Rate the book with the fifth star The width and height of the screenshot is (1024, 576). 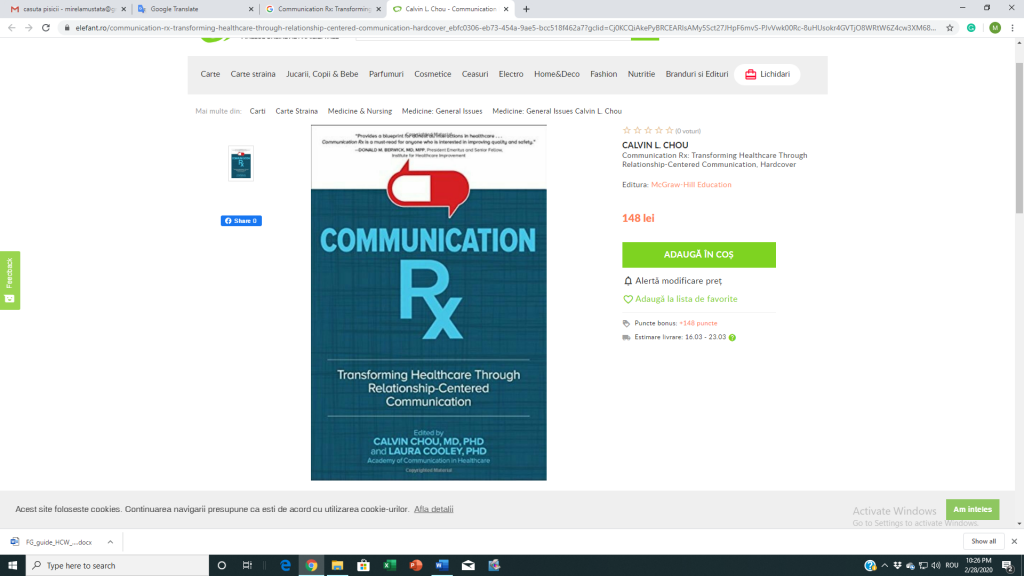point(669,131)
